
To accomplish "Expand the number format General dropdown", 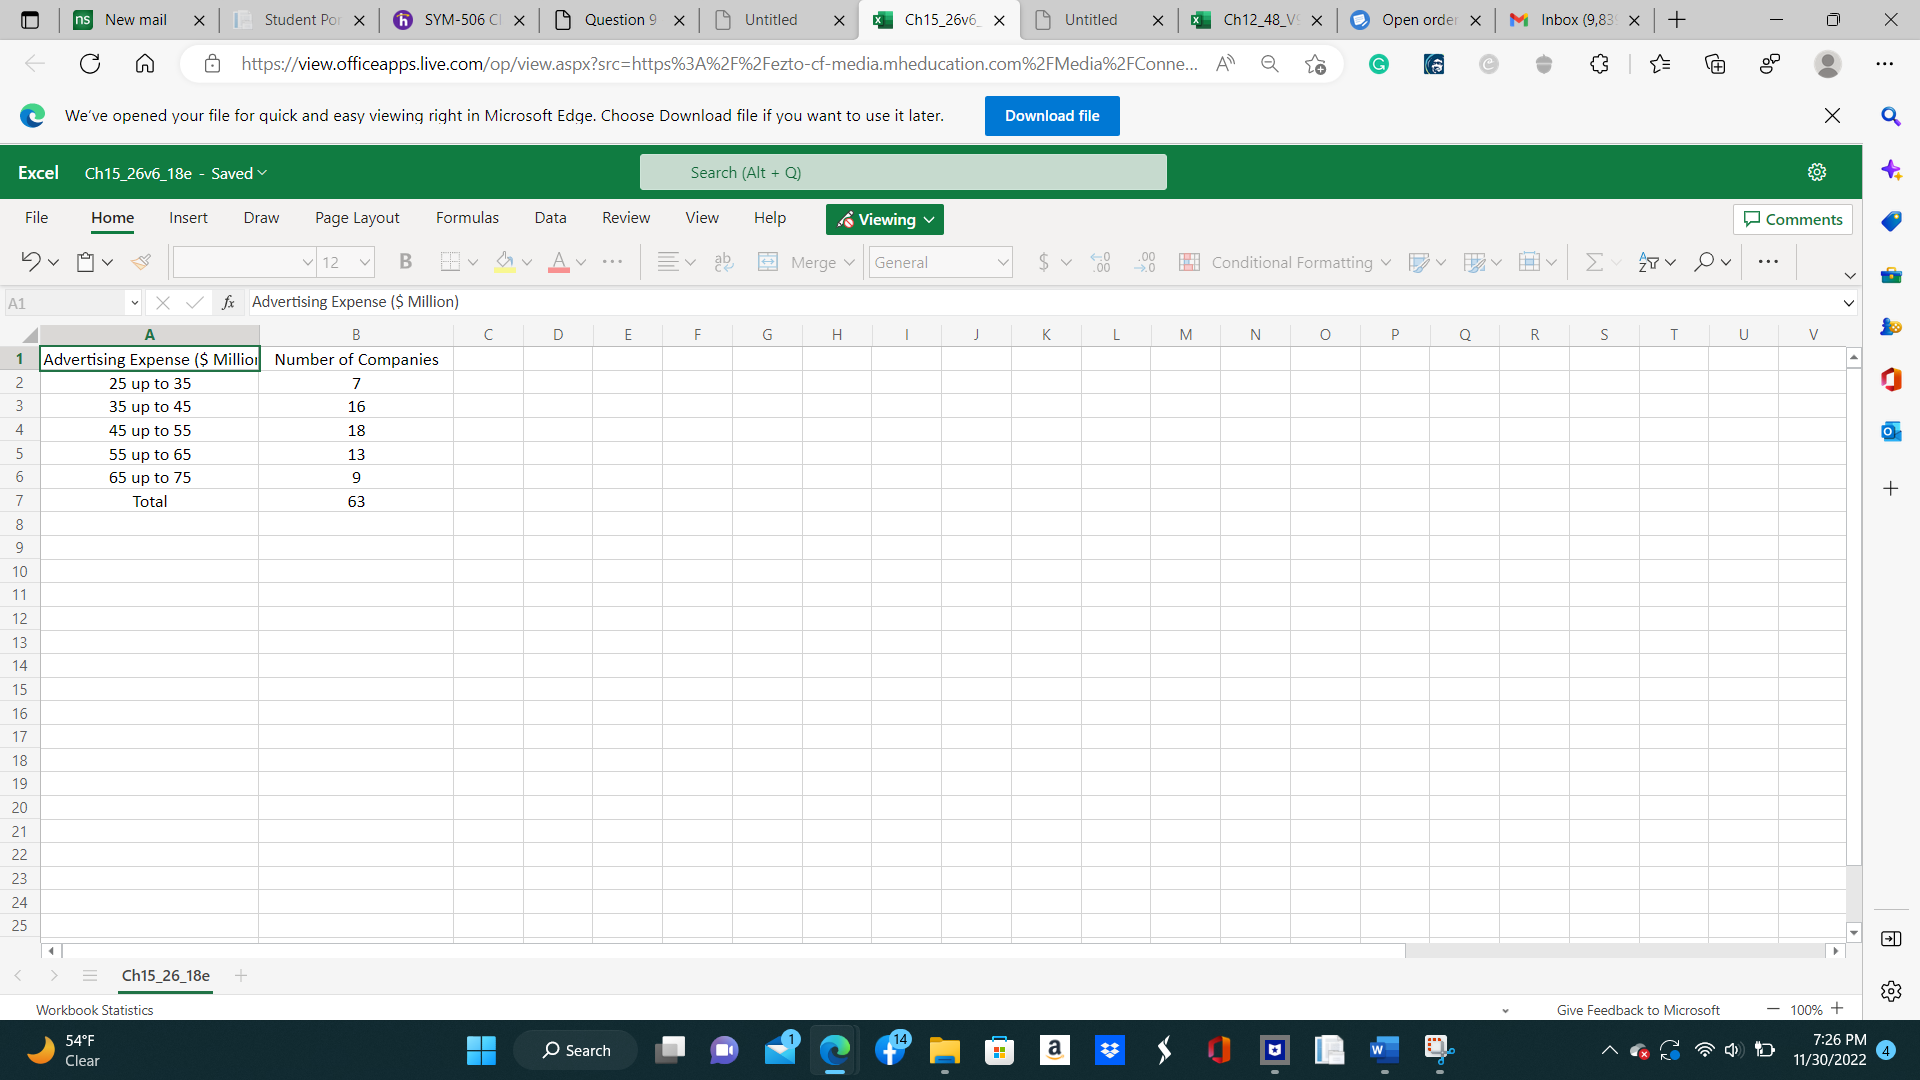I will tap(1001, 262).
